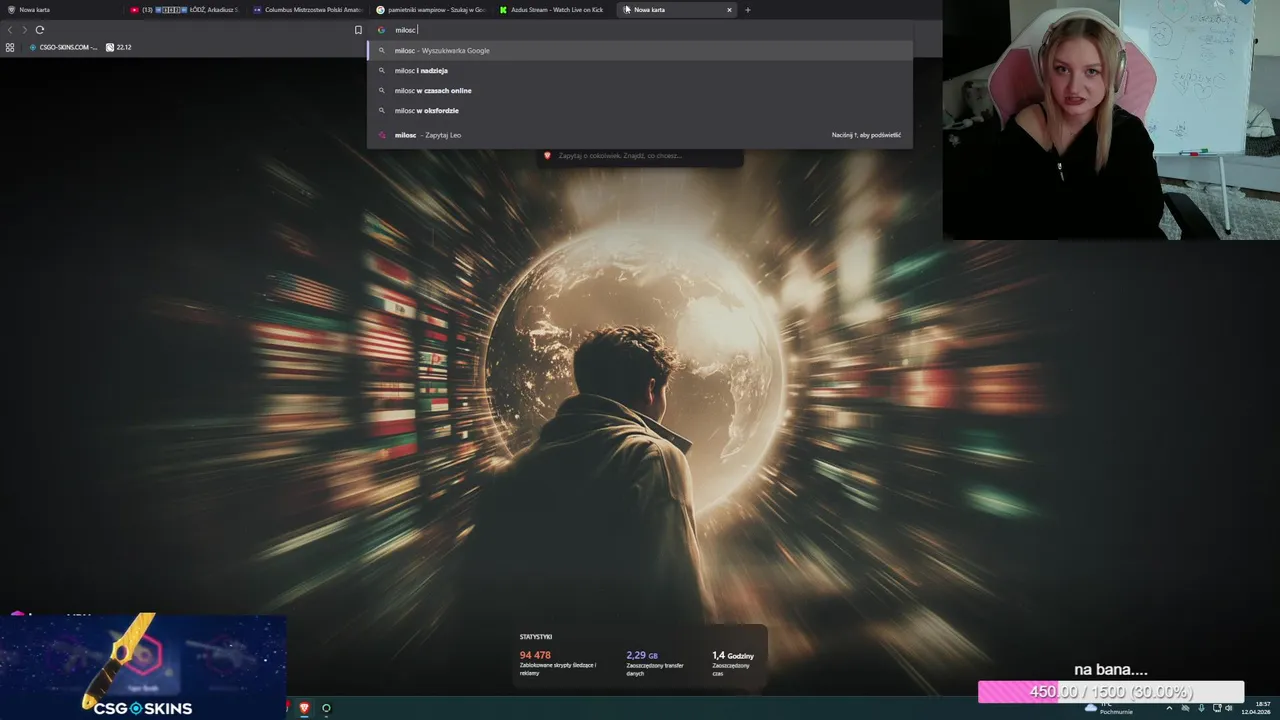Select suggestion milosc i nadzieja

coord(640,70)
